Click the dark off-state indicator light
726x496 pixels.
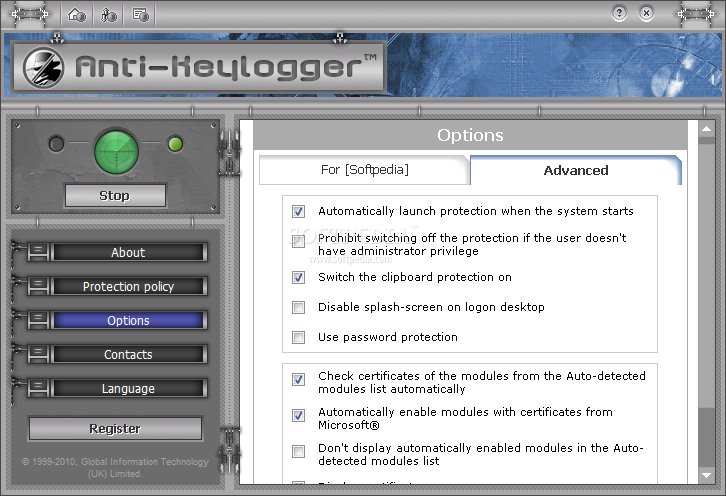56,144
